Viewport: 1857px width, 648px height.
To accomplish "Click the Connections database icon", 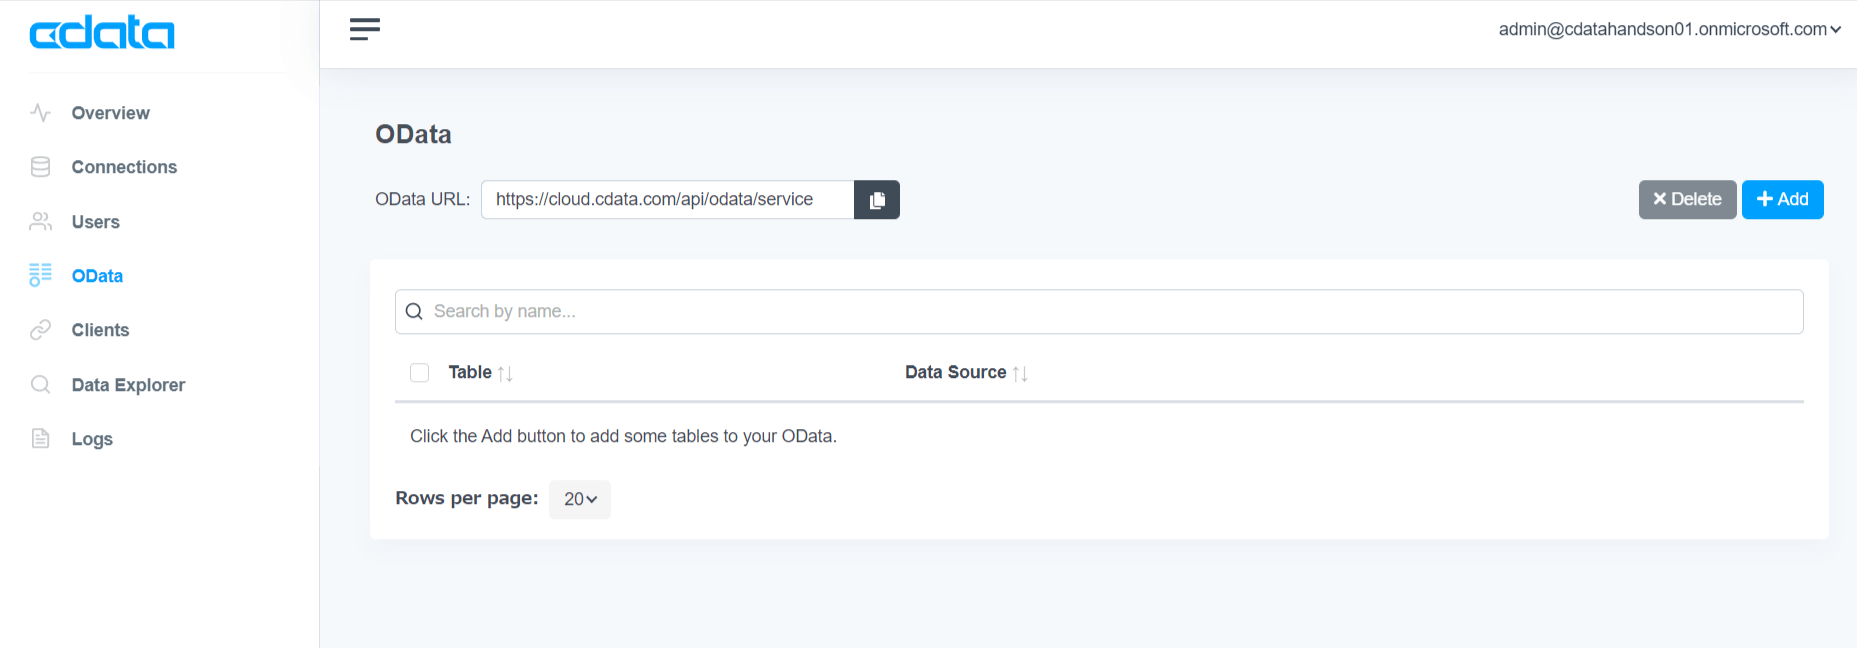I will [x=40, y=167].
